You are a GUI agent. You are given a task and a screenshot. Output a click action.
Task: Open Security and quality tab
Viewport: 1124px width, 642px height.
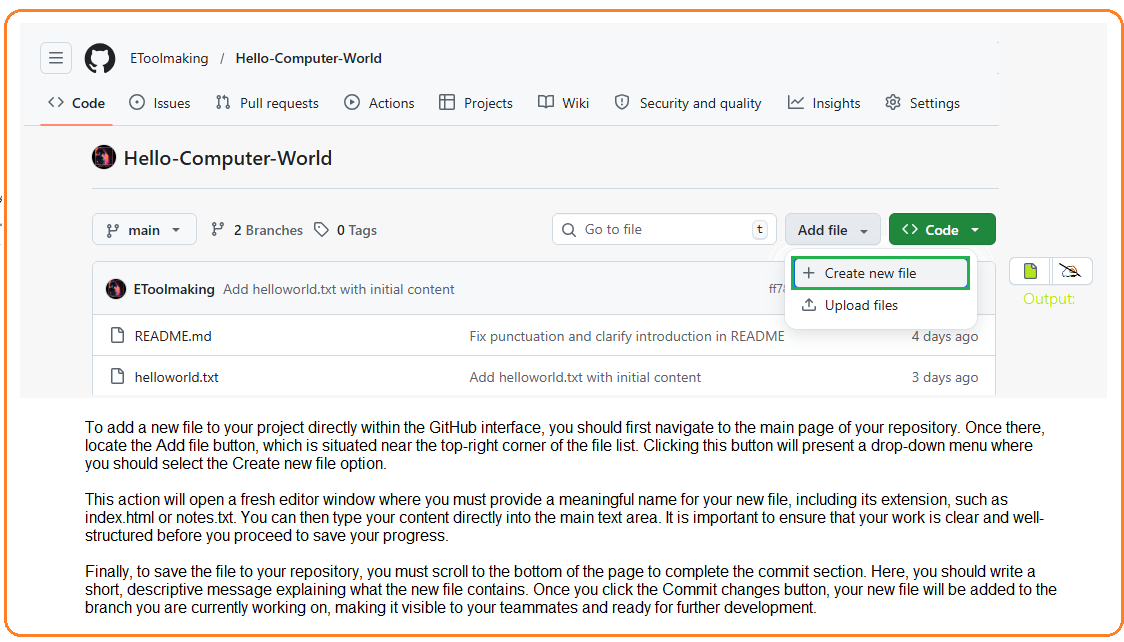tap(688, 103)
